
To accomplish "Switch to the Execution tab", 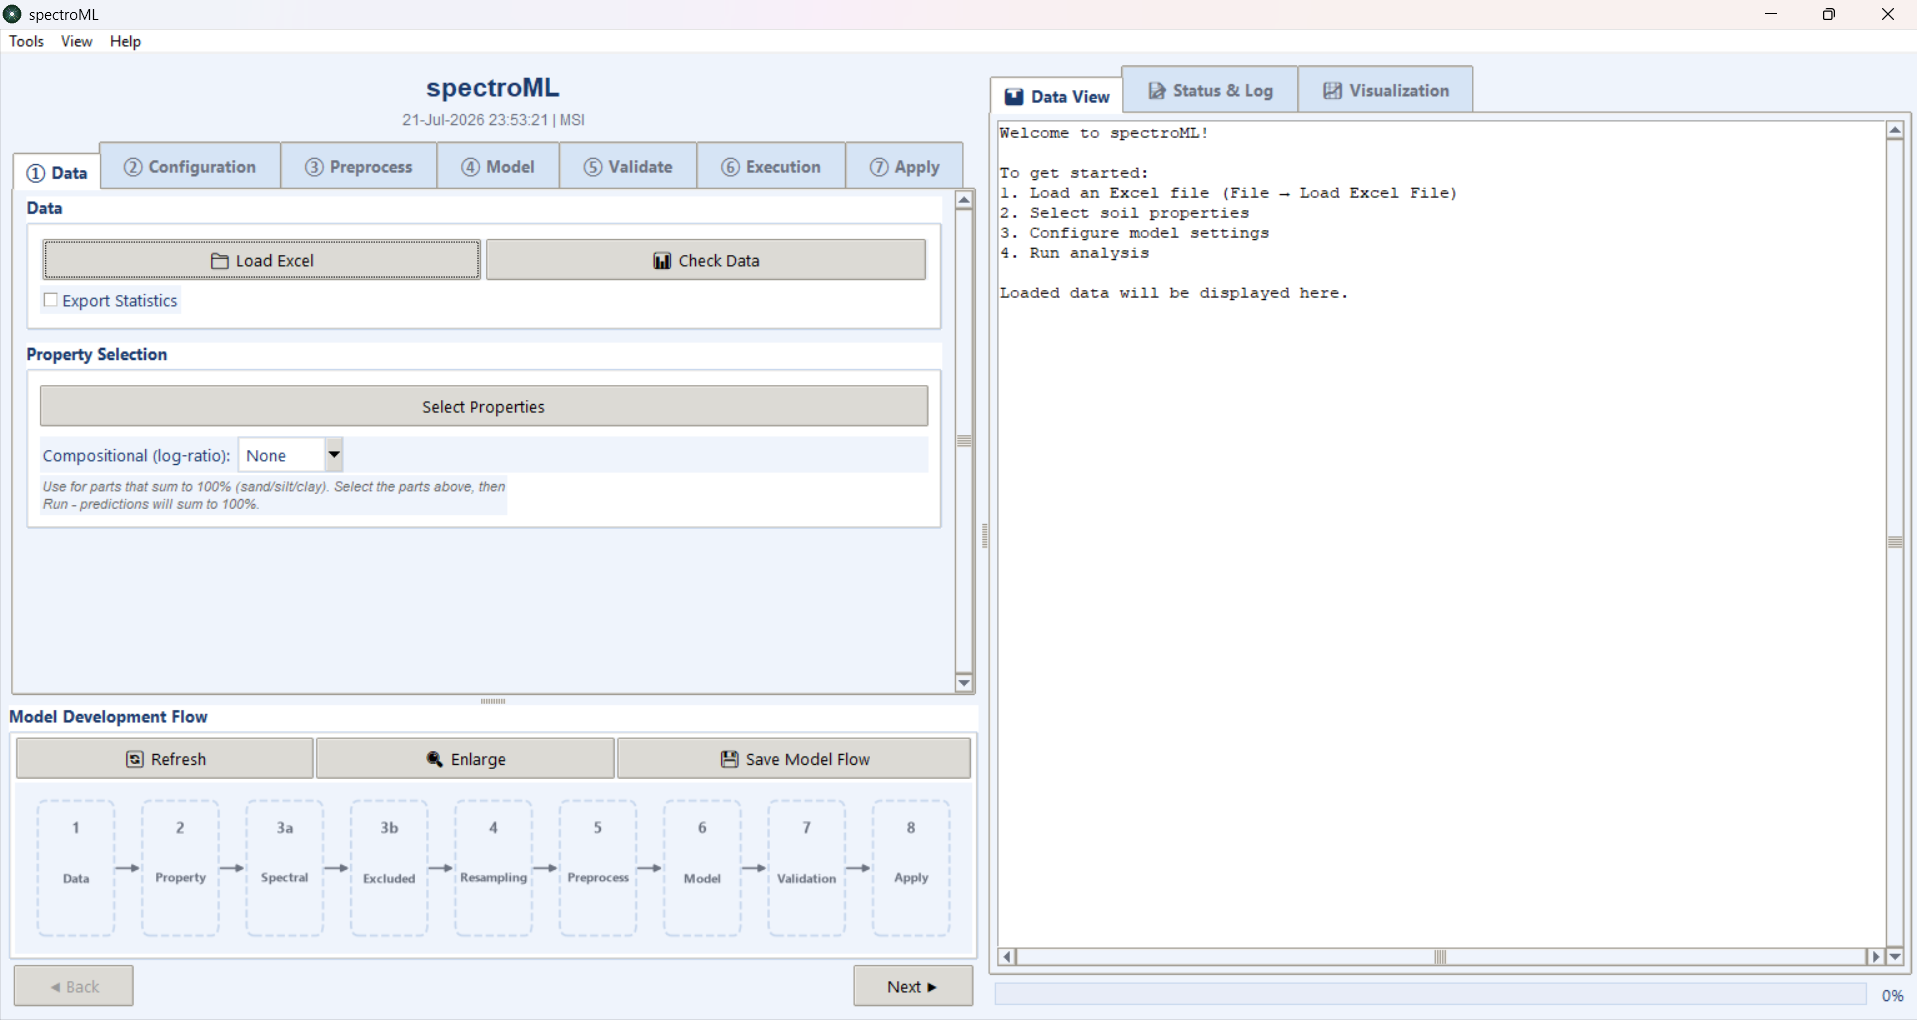I will pyautogui.click(x=771, y=167).
